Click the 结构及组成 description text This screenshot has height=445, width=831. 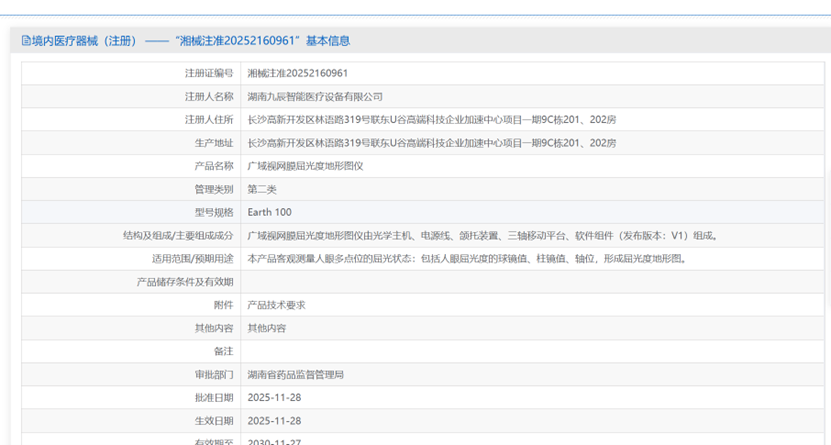coord(483,236)
